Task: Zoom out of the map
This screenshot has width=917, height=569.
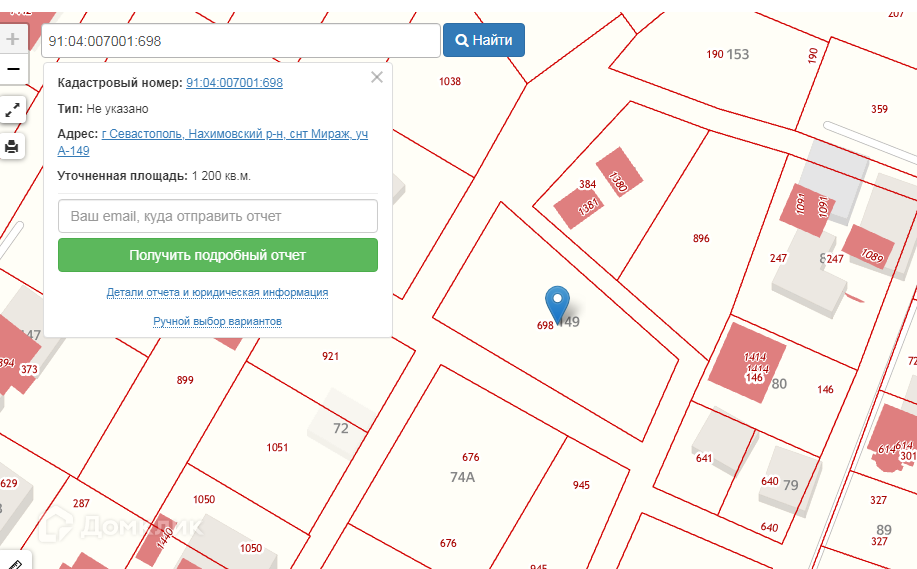Action: click(13, 69)
